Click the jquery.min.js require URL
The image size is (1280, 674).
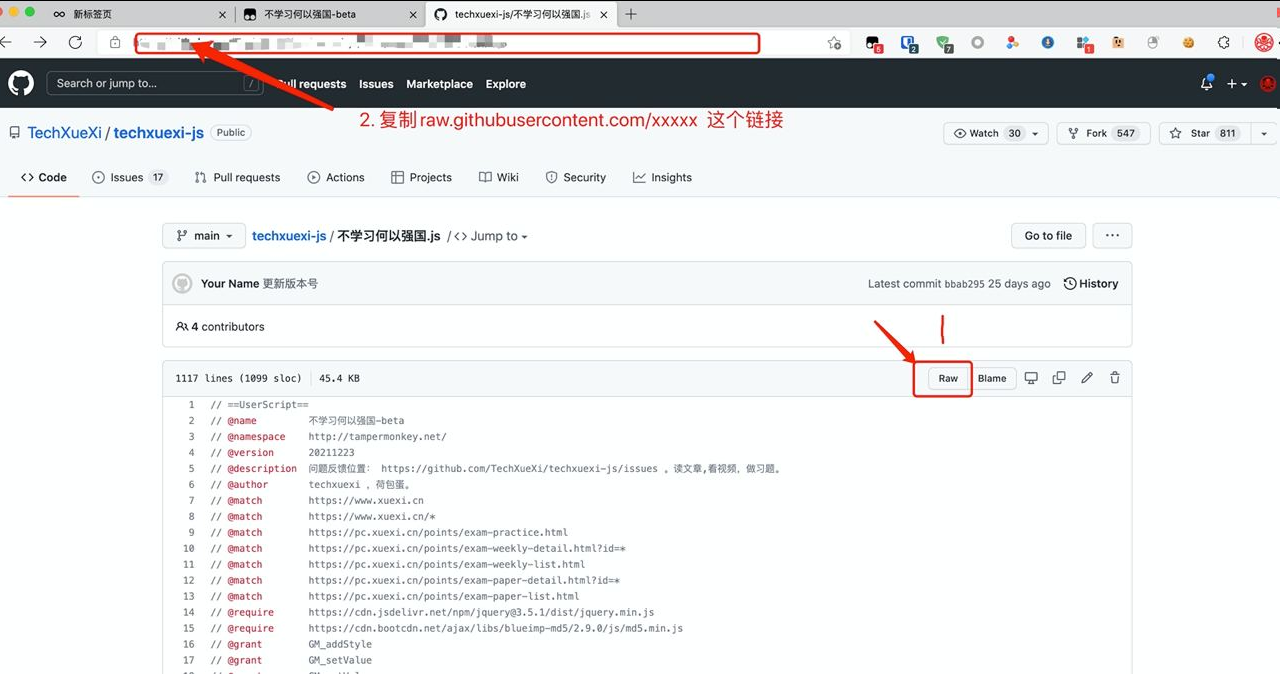481,613
